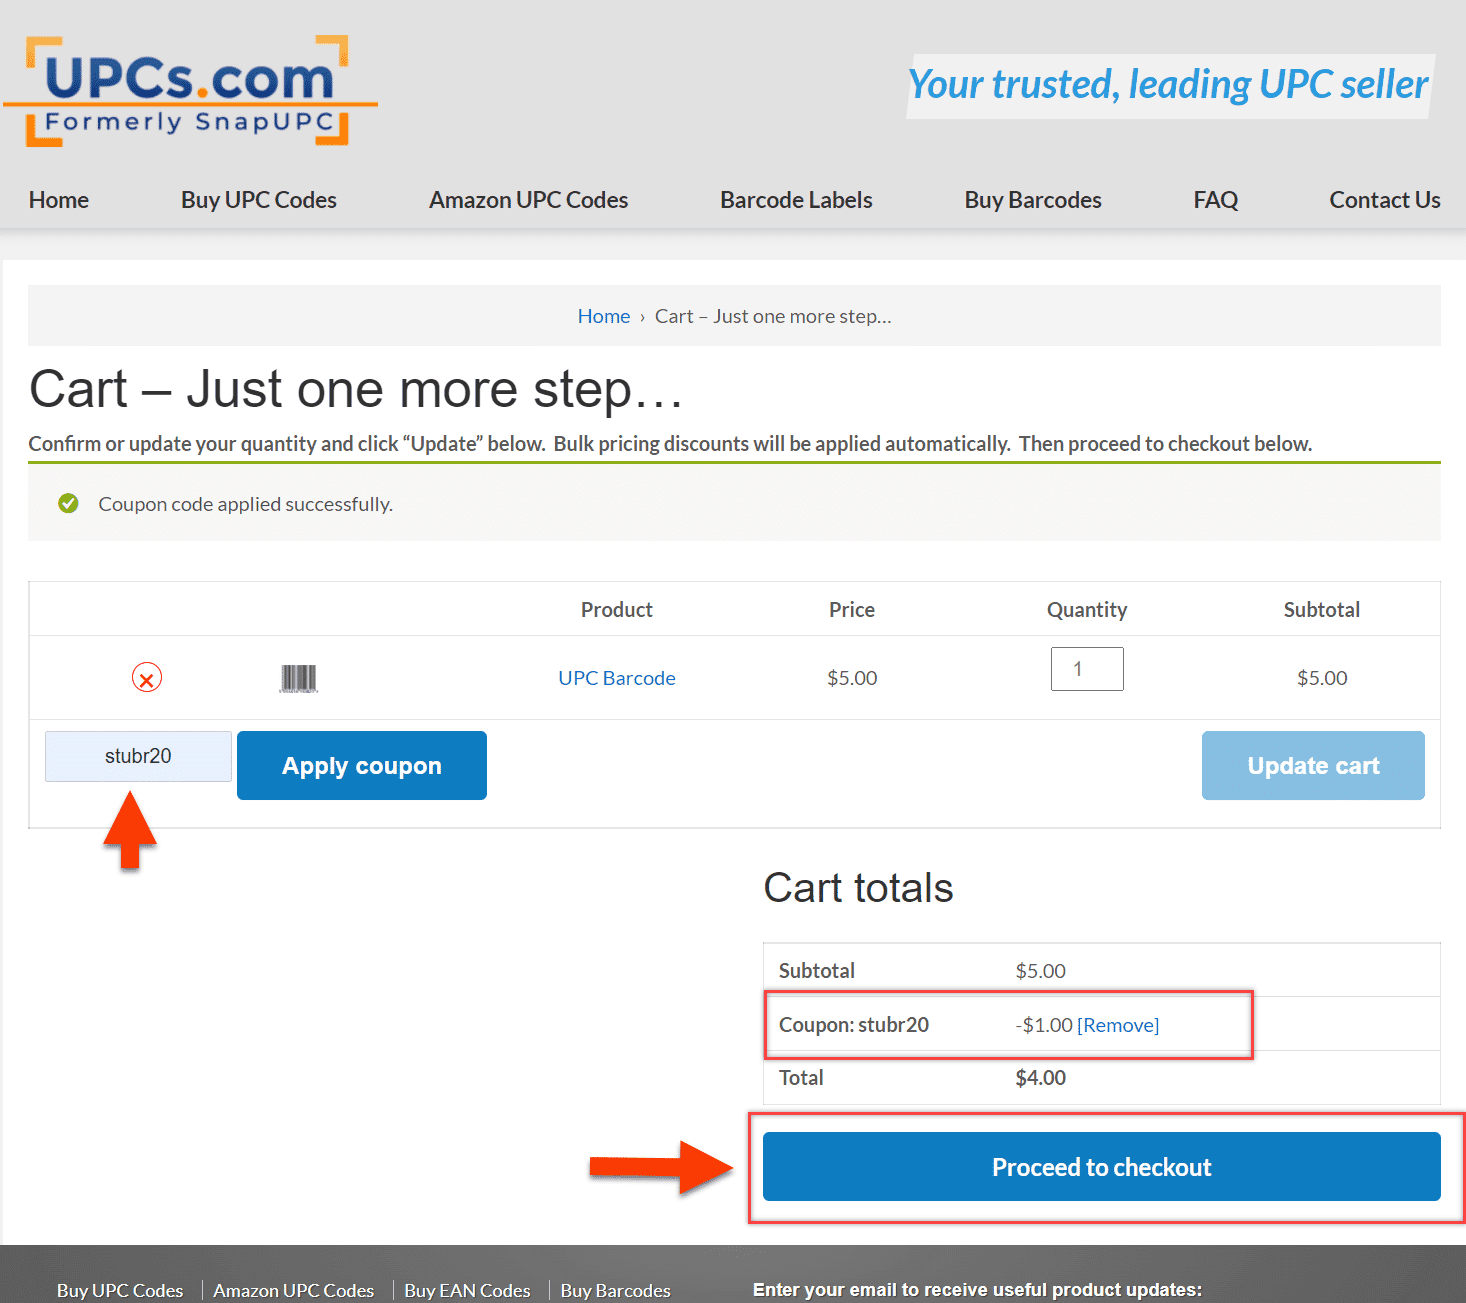Open FAQ in navigation menu

(x=1216, y=200)
